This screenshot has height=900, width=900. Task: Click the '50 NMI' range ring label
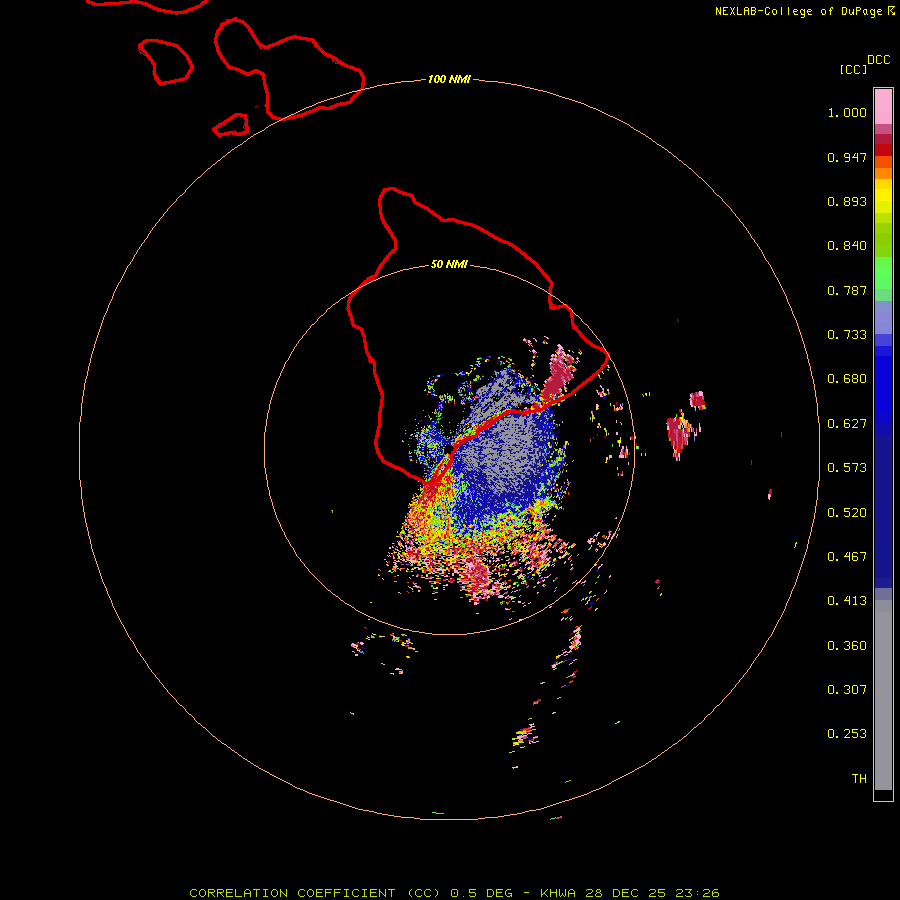449,265
